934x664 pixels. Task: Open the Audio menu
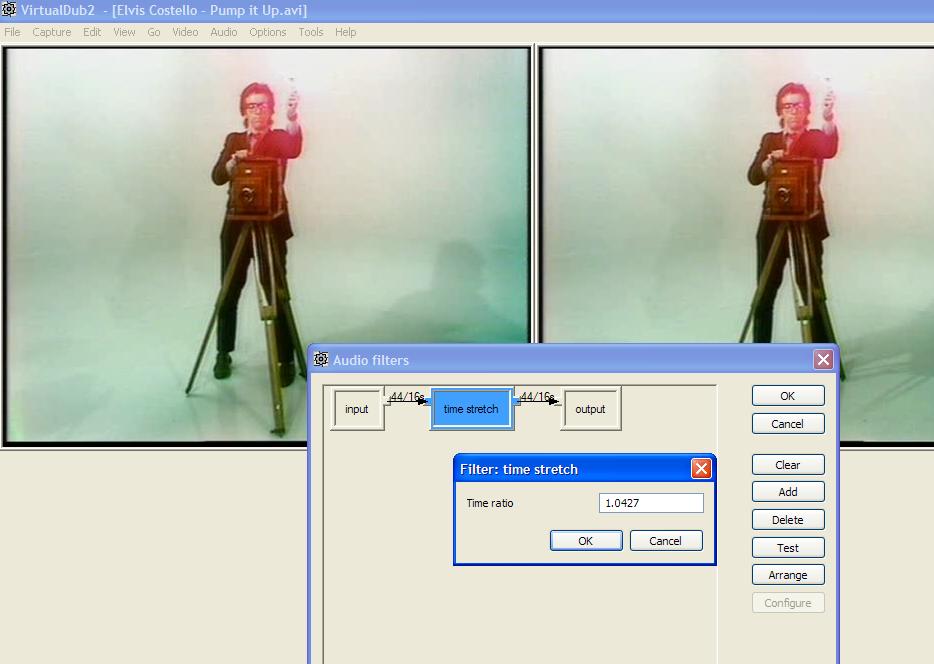[x=223, y=32]
